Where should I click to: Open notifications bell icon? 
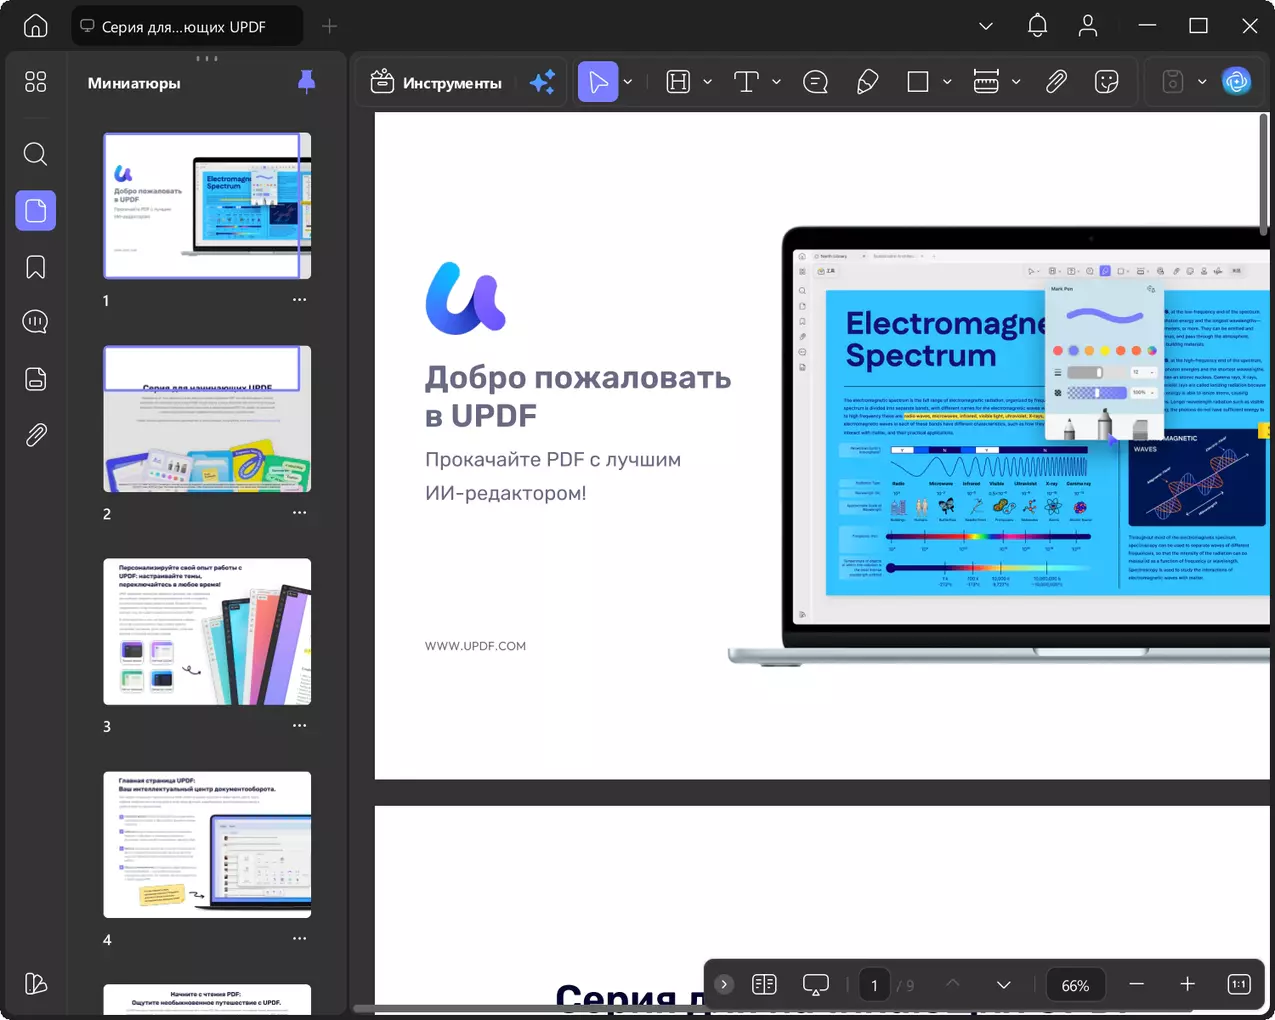tap(1038, 26)
